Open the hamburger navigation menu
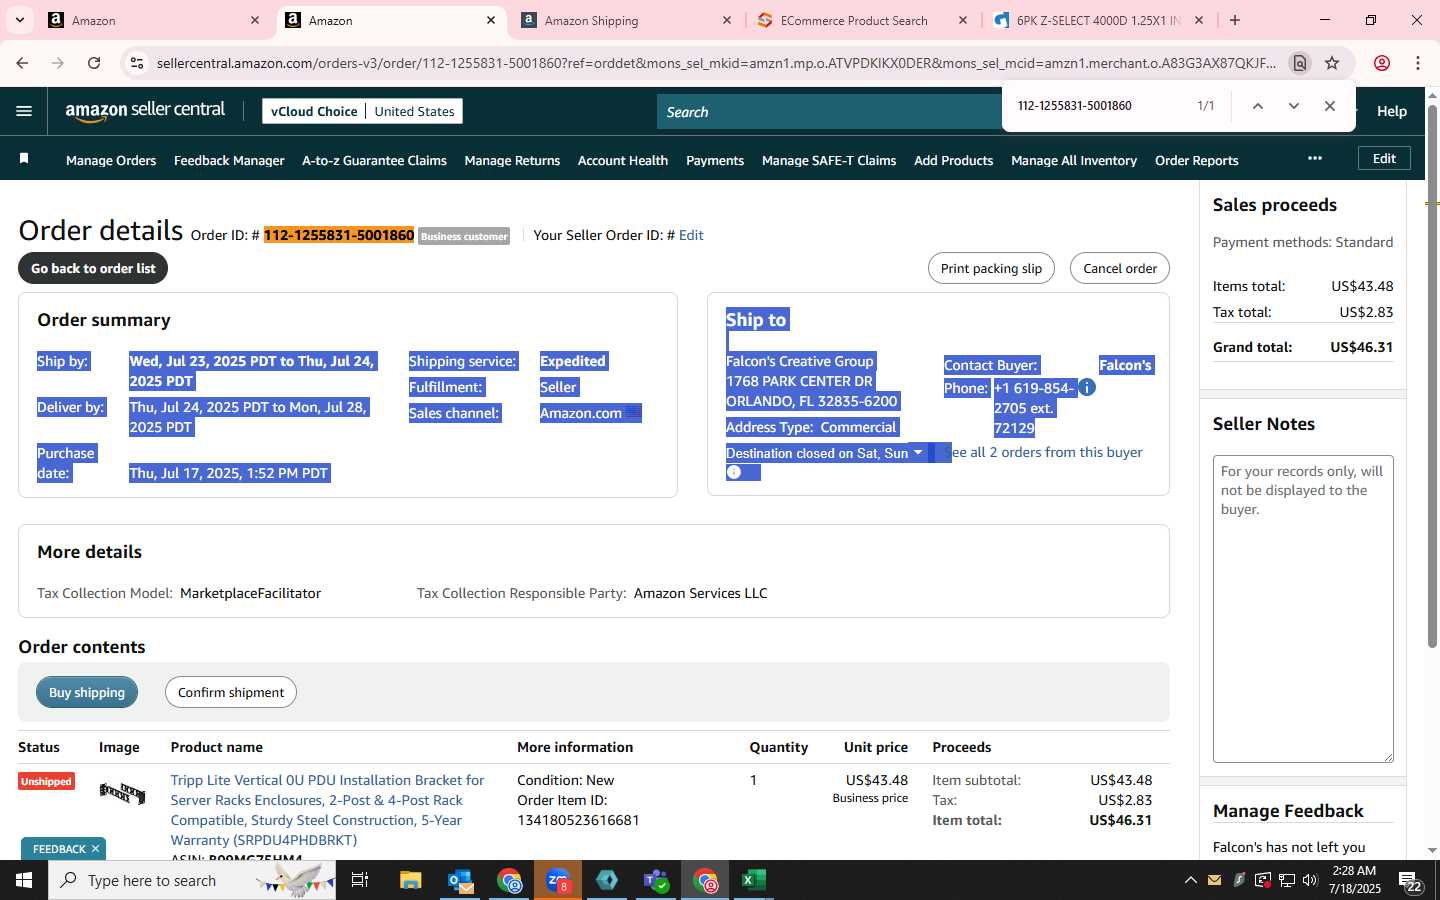Screen dimensions: 1440x900 click(24, 111)
